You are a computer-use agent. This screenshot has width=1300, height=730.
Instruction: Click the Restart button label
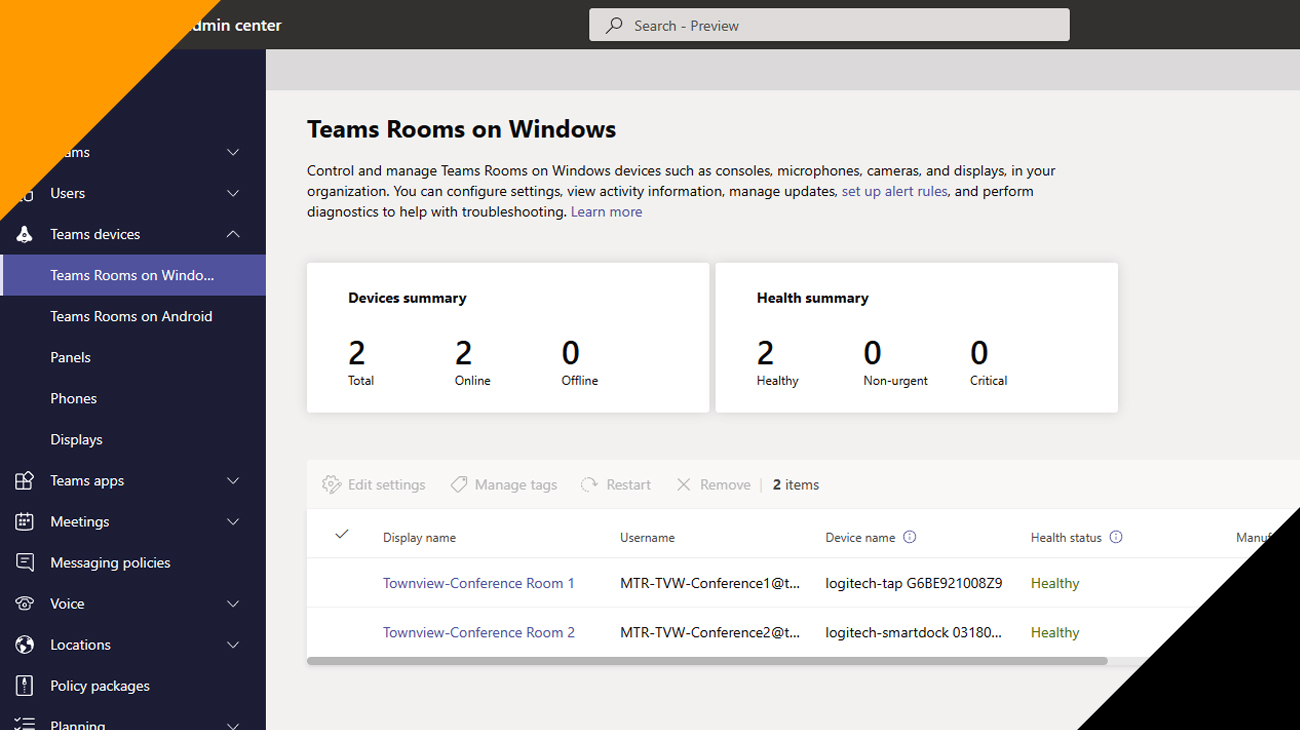pos(628,485)
